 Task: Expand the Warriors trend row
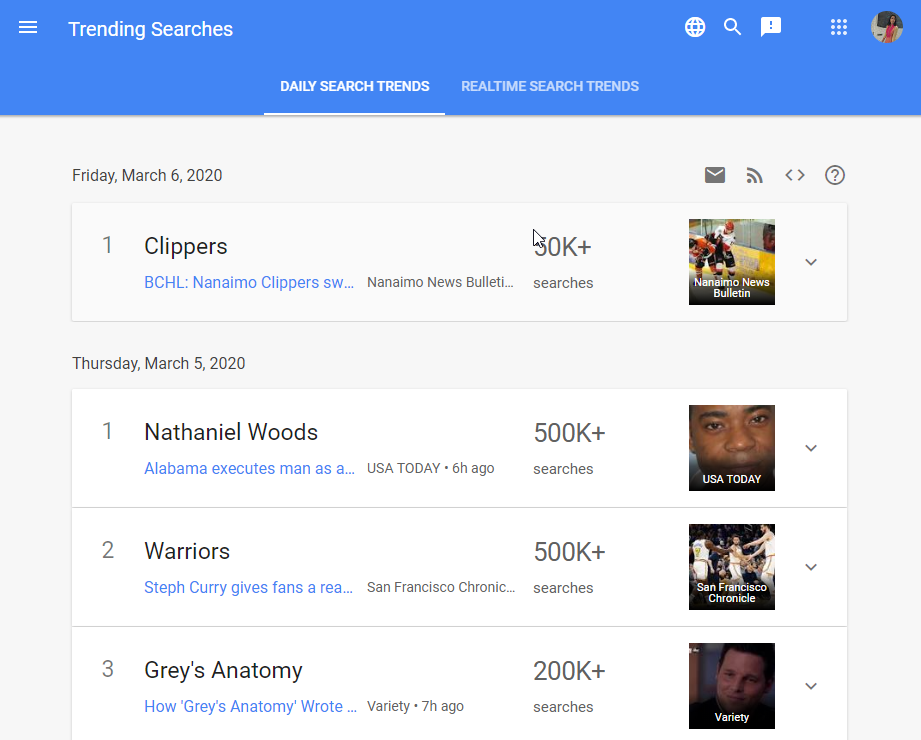[x=811, y=567]
